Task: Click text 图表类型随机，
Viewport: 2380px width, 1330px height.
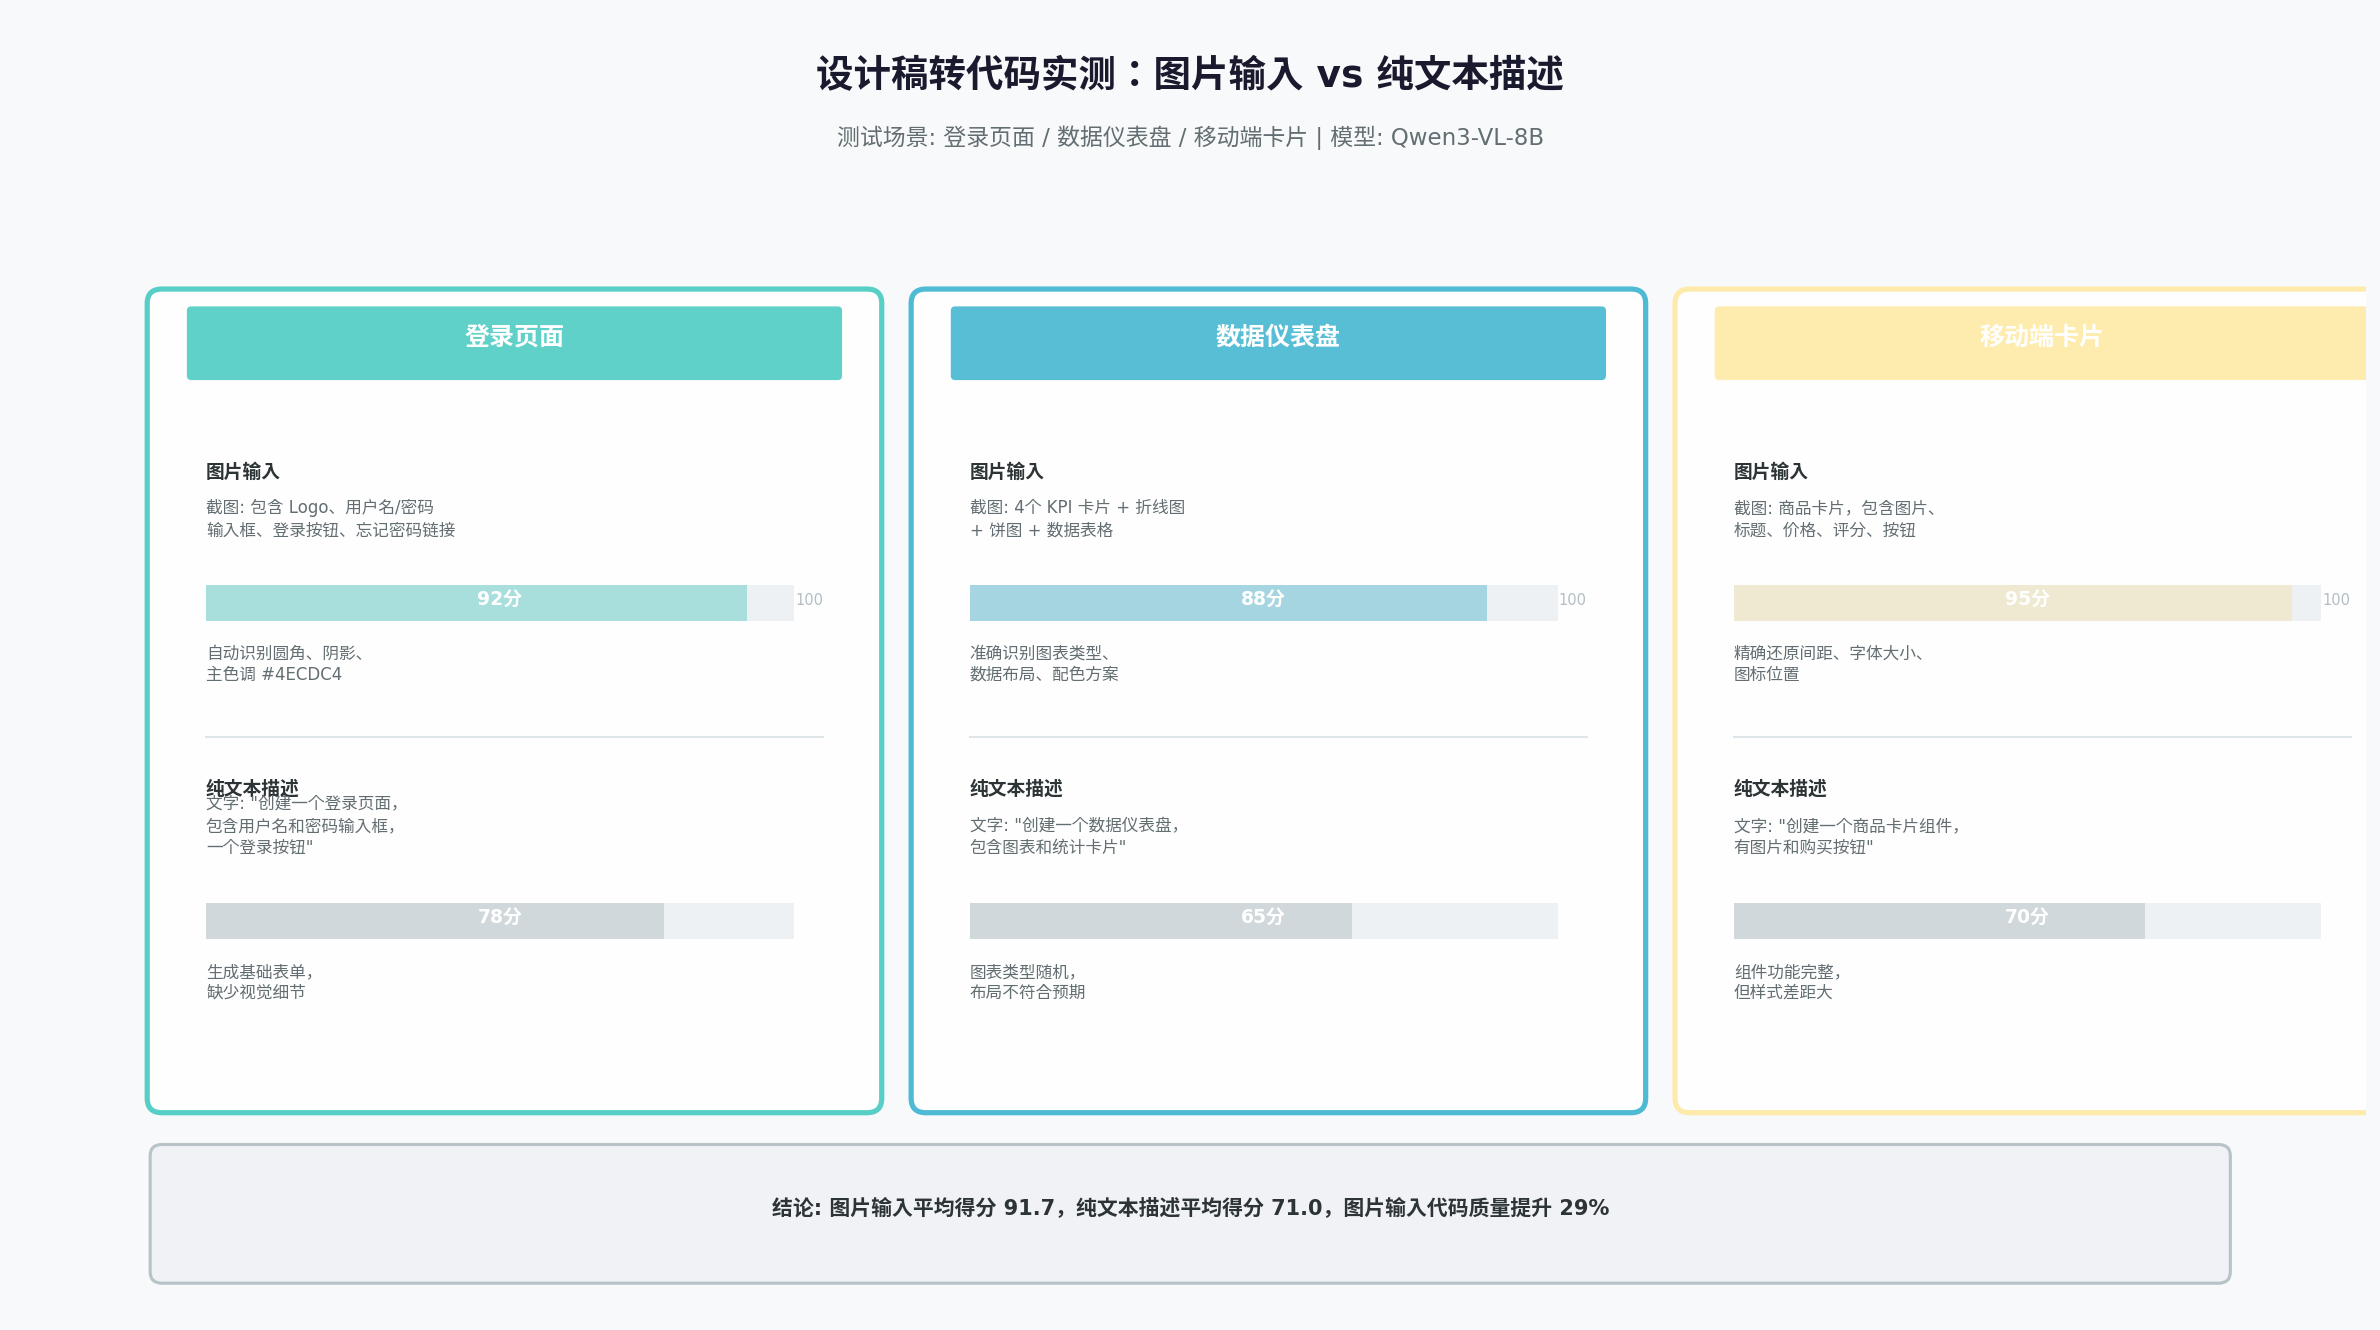Action: 1024,972
